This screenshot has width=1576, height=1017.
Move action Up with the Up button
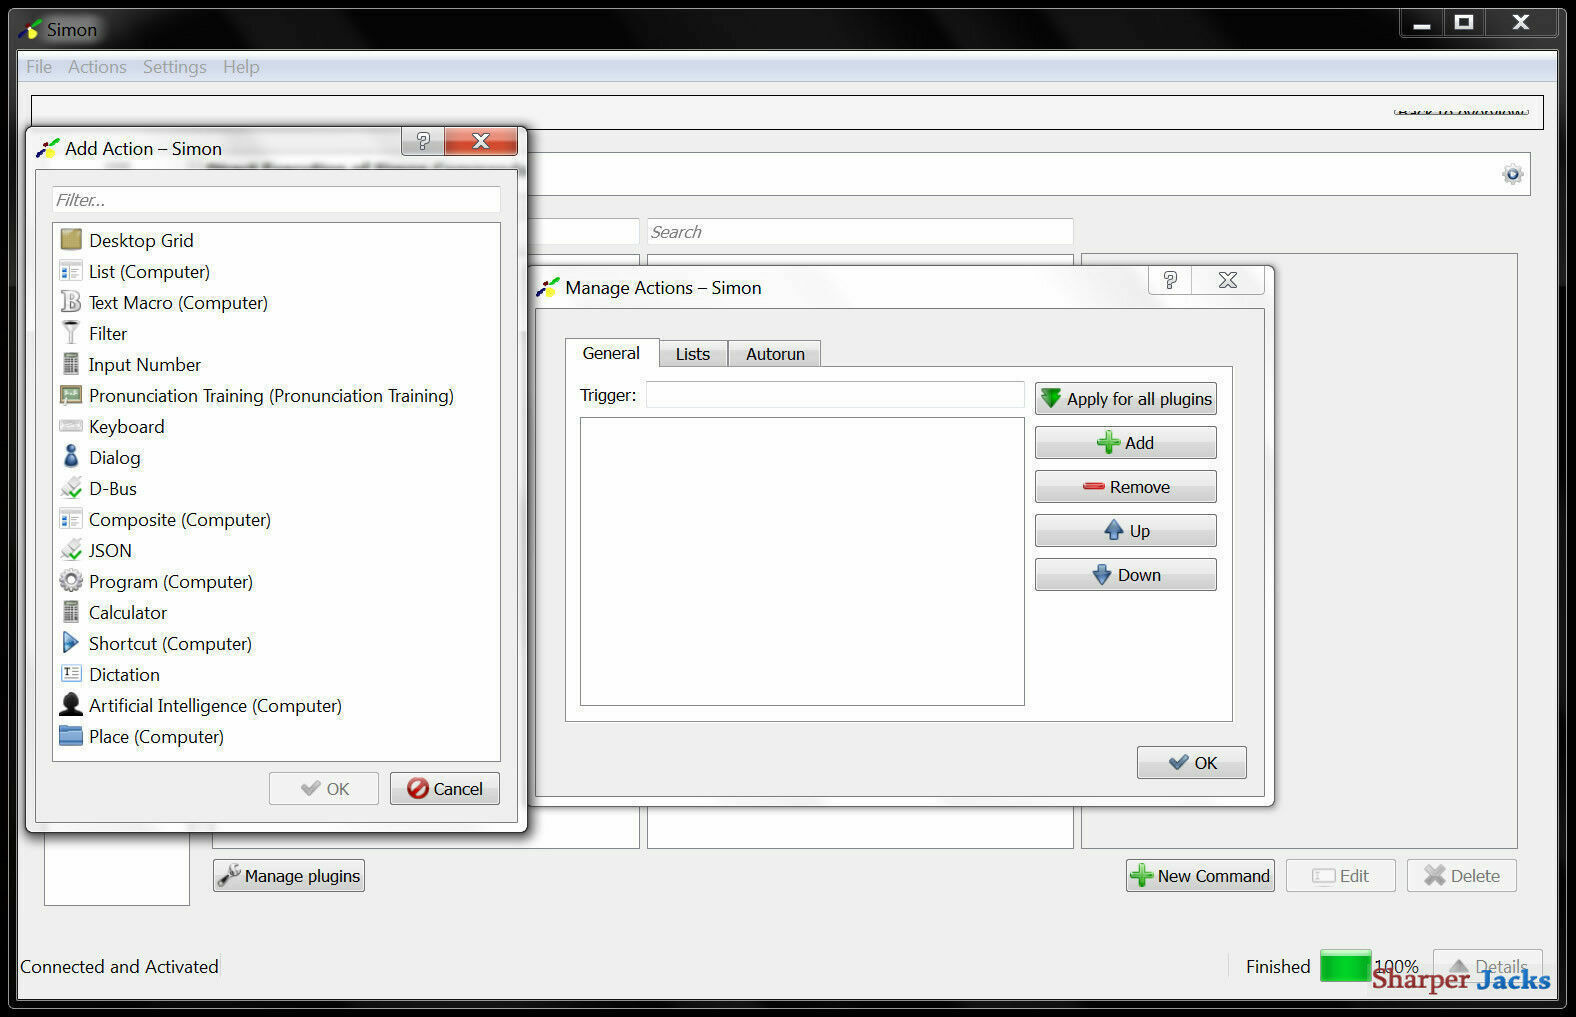1126,531
